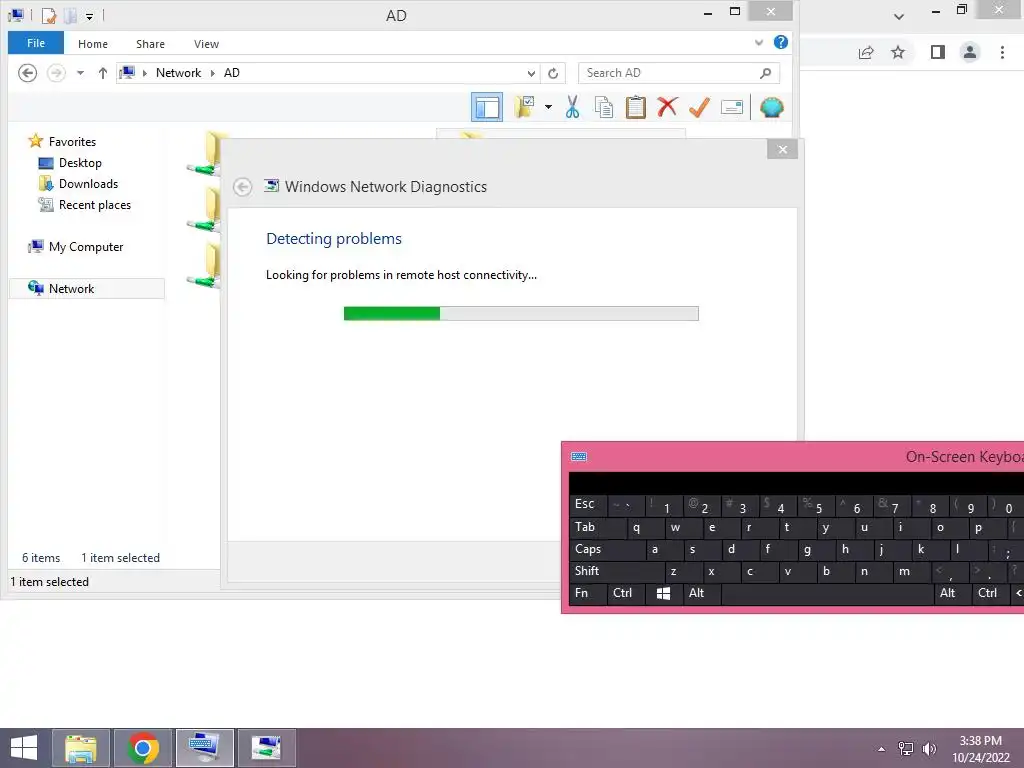The height and width of the screenshot is (768, 1024).
Task: Open Chrome three-dot menu
Action: tap(1002, 52)
